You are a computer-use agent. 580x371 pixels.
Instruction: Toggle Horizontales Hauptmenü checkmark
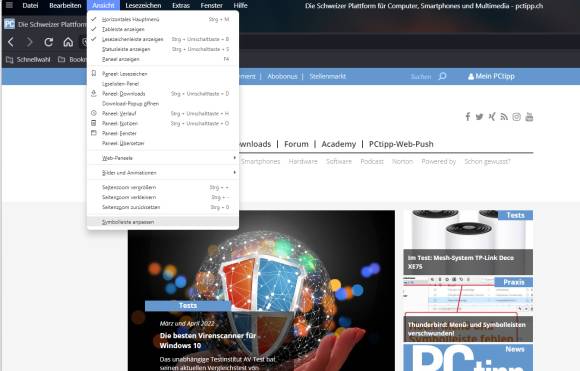click(163, 19)
